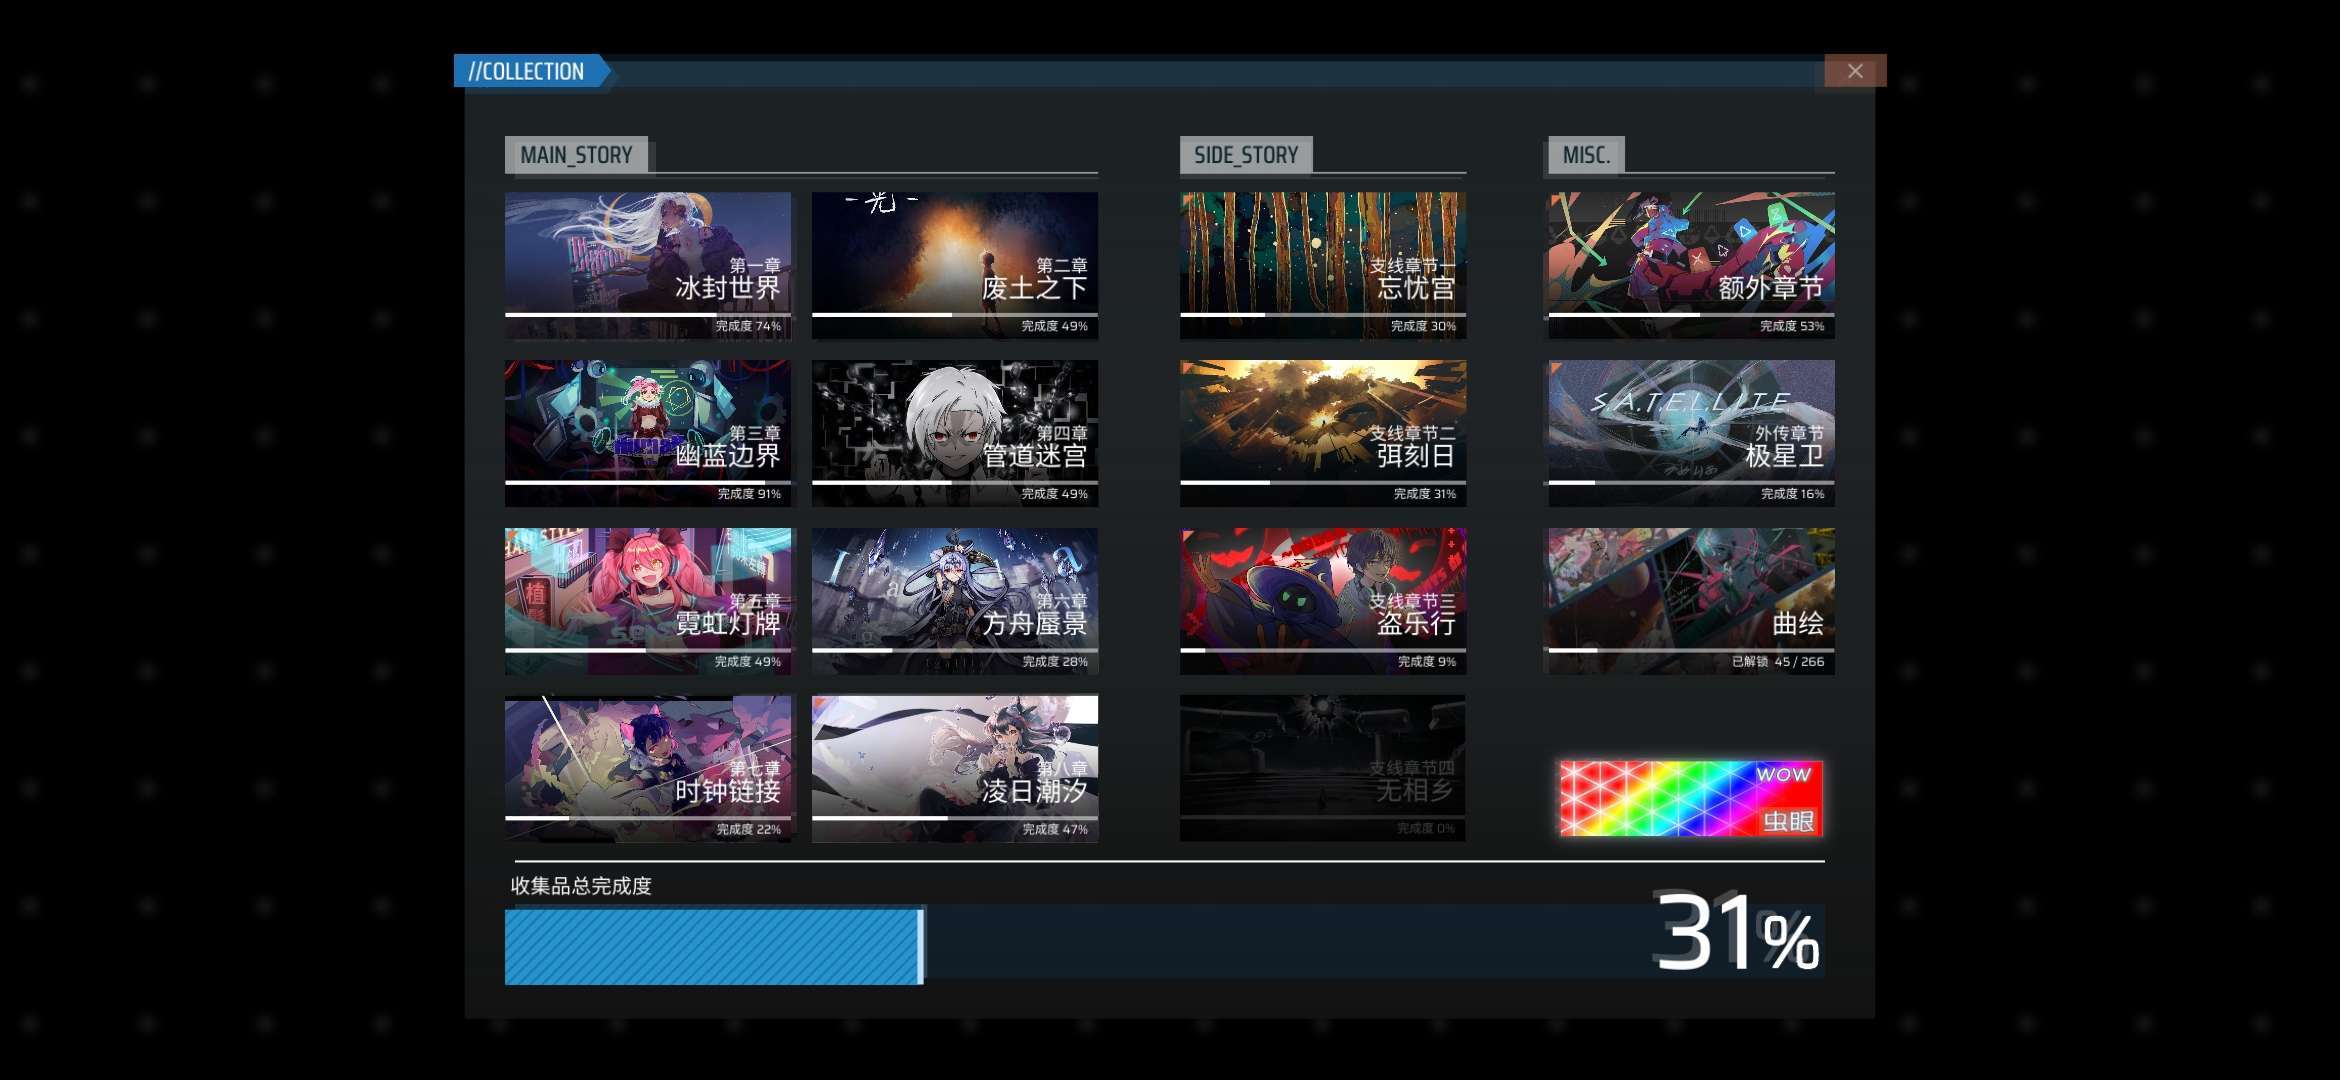Click the MAIN_STORY section header

point(576,155)
